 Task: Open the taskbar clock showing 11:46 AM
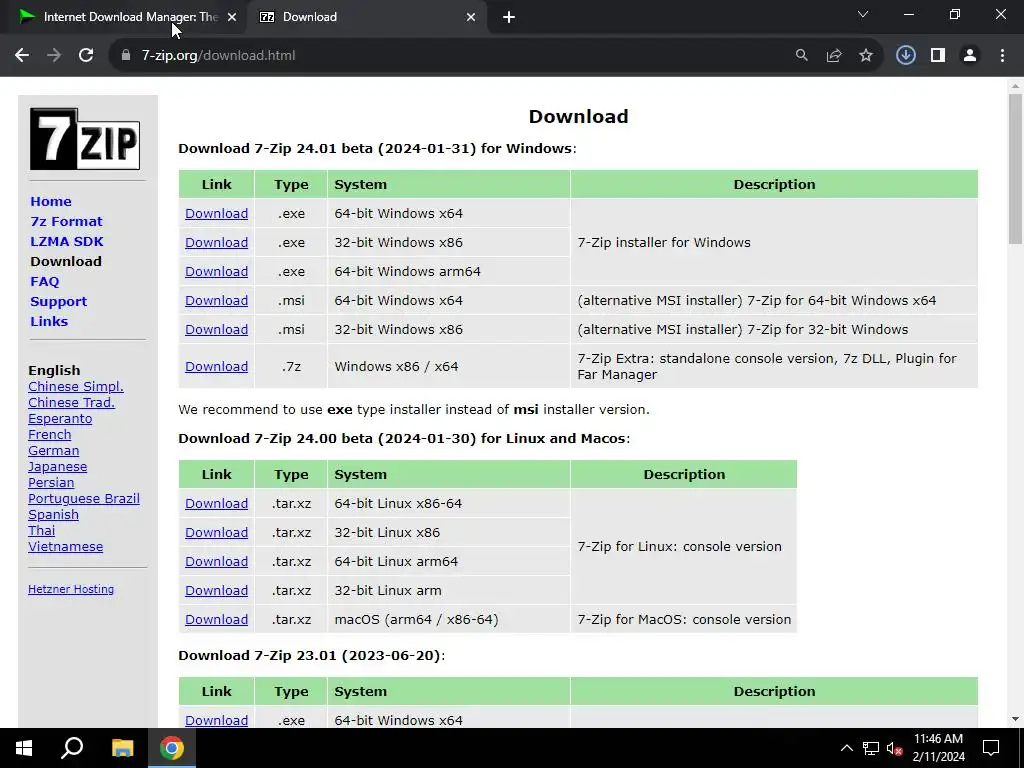[938, 748]
